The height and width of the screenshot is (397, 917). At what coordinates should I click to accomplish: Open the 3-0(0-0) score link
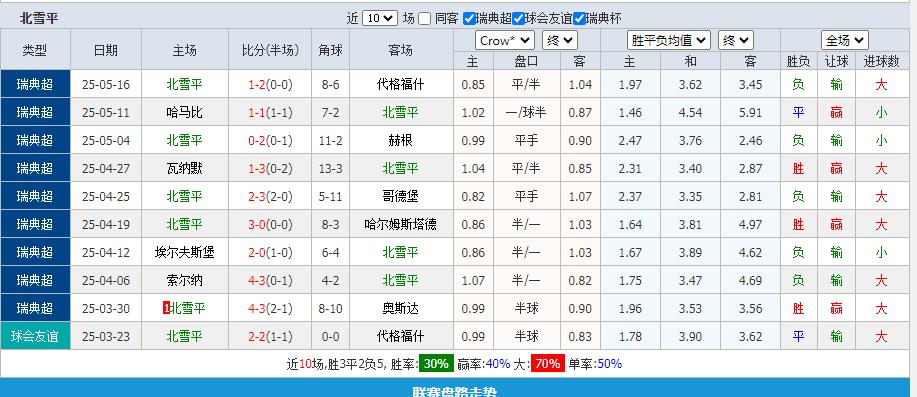[x=270, y=225]
